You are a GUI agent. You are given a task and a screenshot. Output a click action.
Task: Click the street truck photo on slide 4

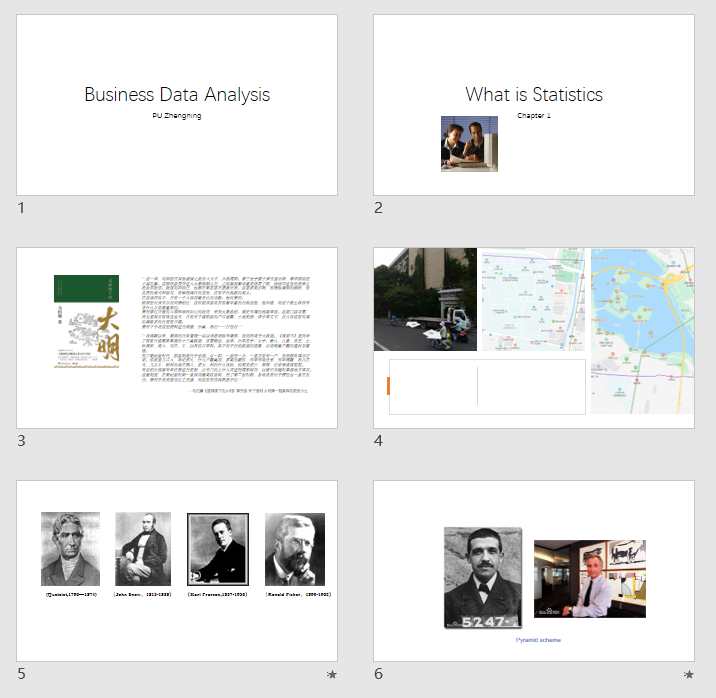(x=425, y=299)
